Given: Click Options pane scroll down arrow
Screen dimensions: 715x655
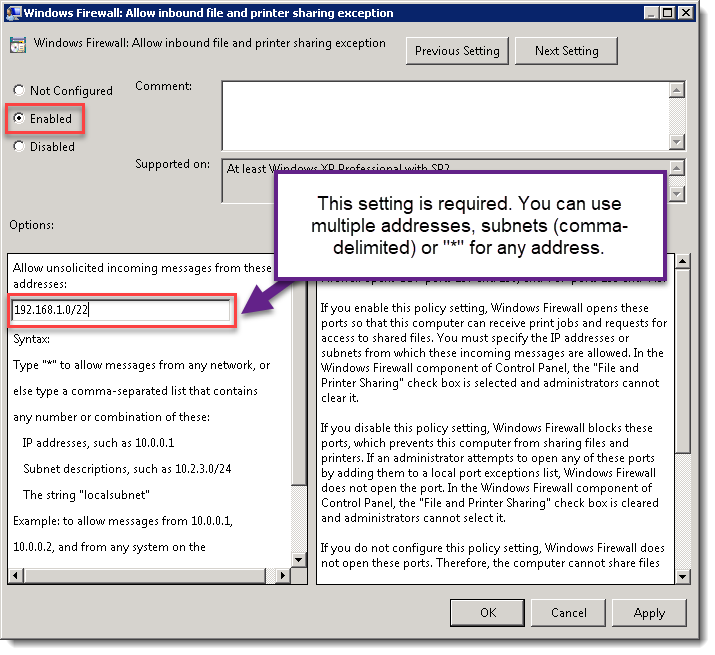Looking at the screenshot, I should click(x=299, y=560).
